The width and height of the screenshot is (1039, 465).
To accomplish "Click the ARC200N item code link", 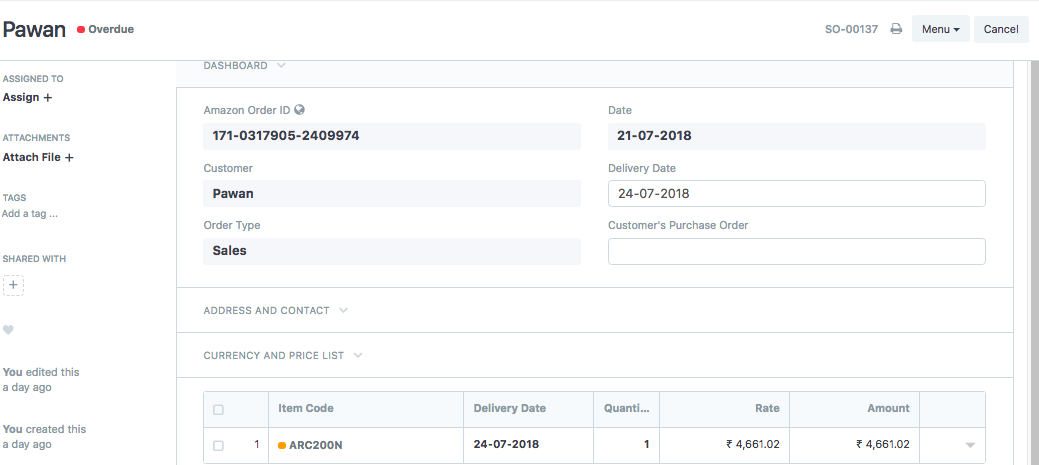I will (316, 445).
